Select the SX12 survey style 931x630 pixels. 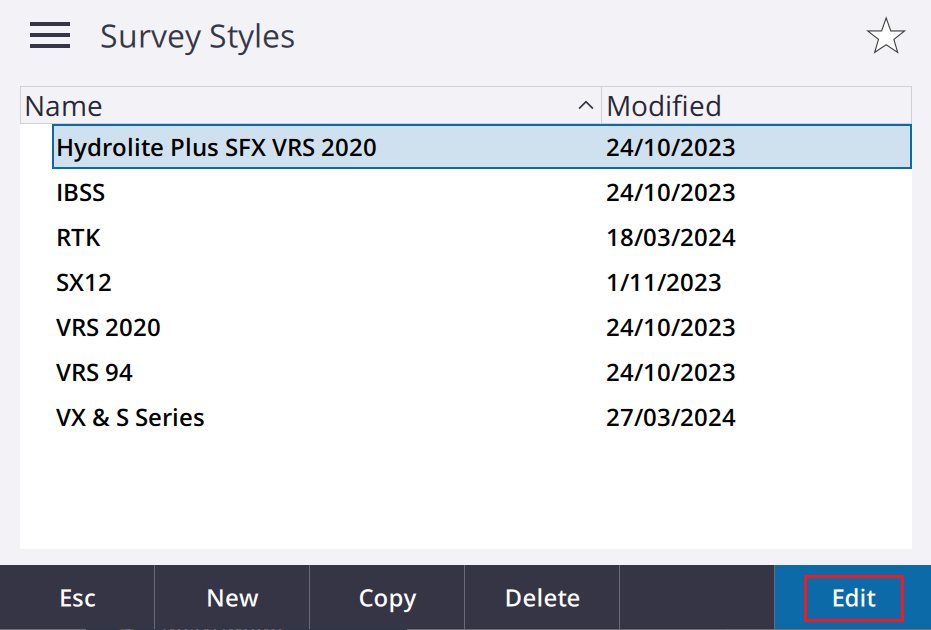pos(482,283)
